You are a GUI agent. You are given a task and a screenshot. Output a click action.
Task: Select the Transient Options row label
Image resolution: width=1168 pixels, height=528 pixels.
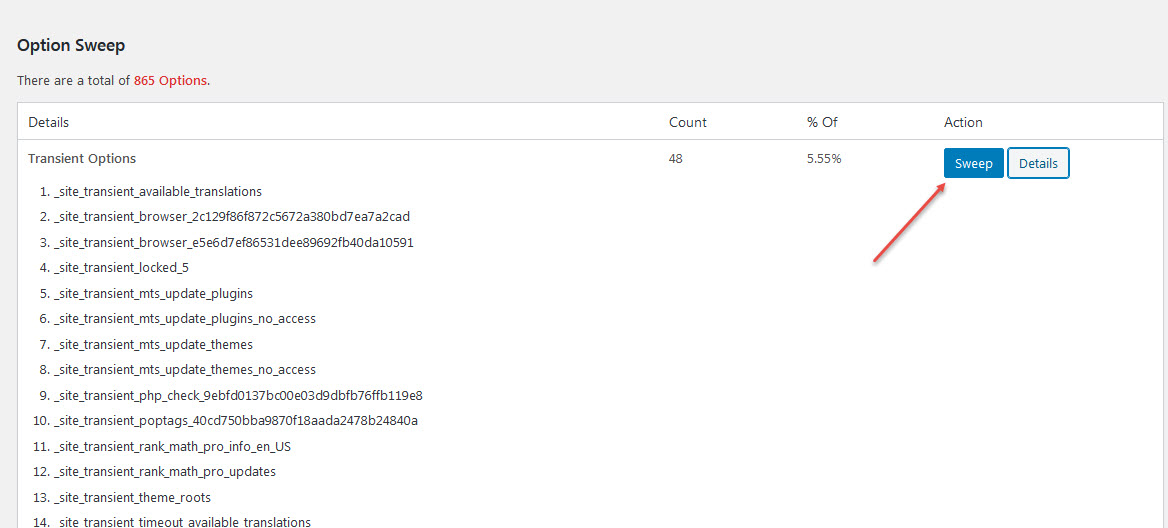coord(82,159)
